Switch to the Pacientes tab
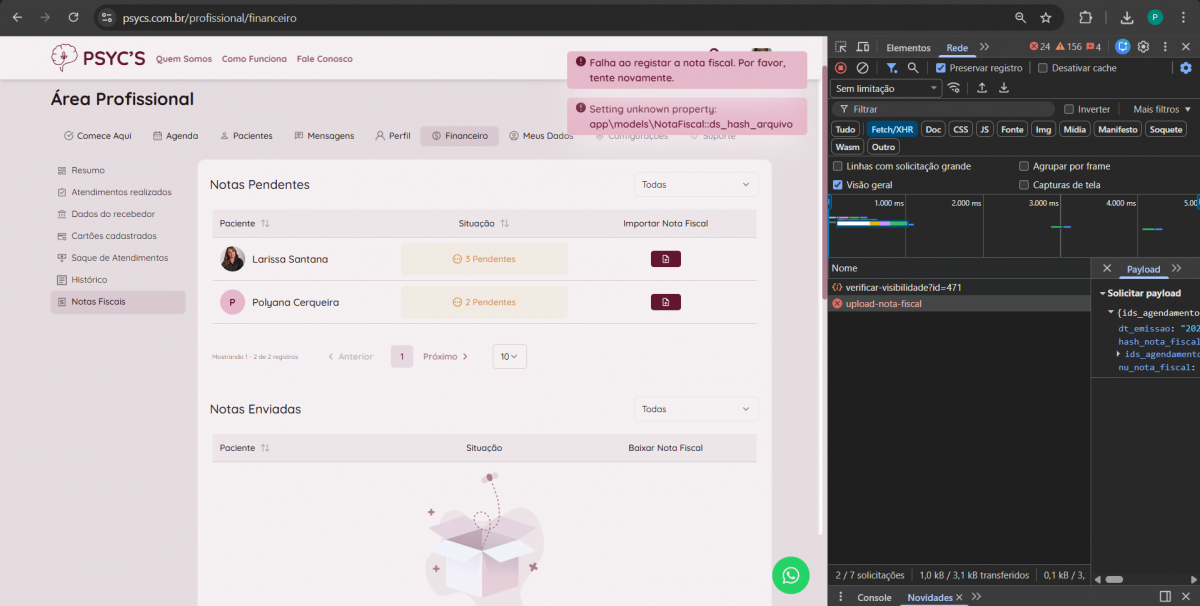 245,136
